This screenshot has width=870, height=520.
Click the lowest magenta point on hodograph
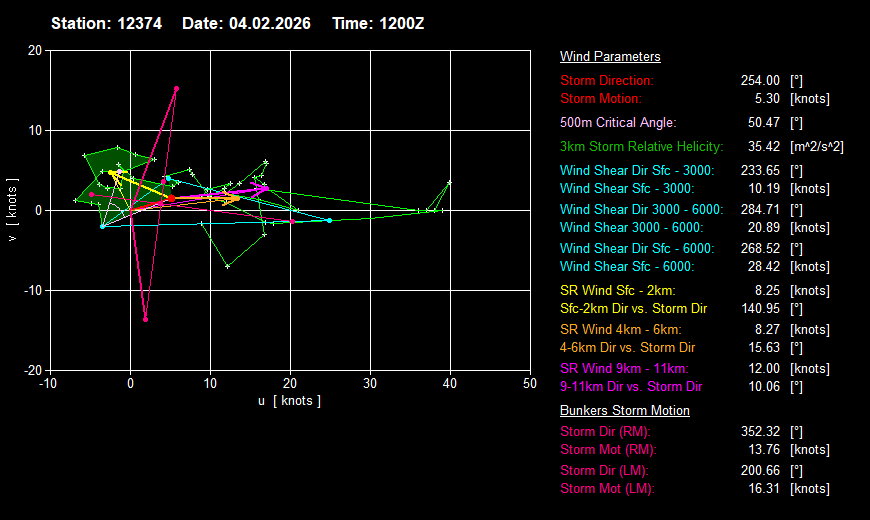[146, 319]
